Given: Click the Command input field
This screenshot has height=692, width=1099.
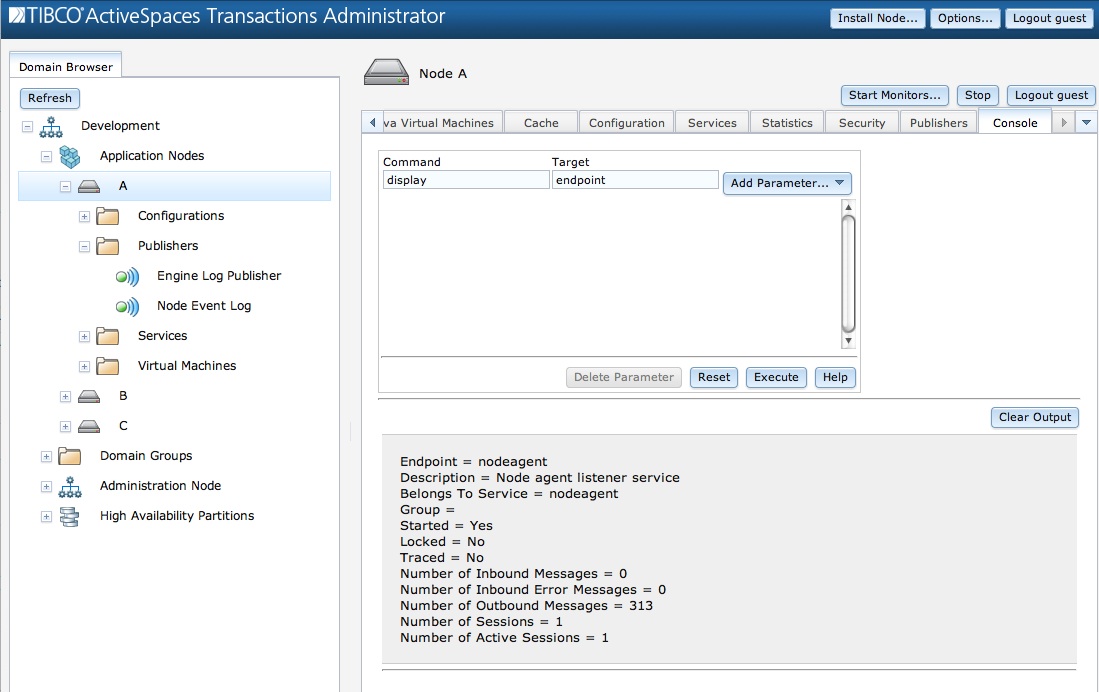Looking at the screenshot, I should click(466, 180).
